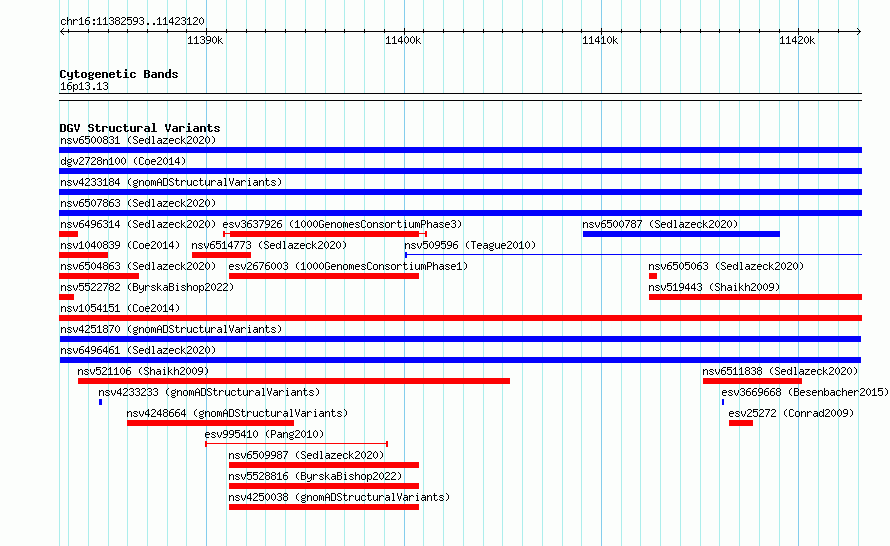Select the red bar under nsv6514773
Screen dimensions: 890x546
coord(221,255)
